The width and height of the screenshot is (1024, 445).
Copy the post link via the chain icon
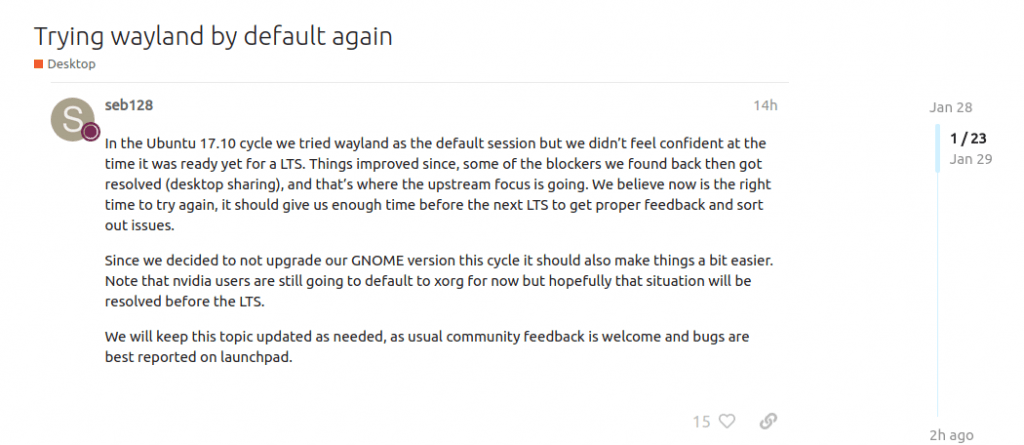pyautogui.click(x=768, y=421)
